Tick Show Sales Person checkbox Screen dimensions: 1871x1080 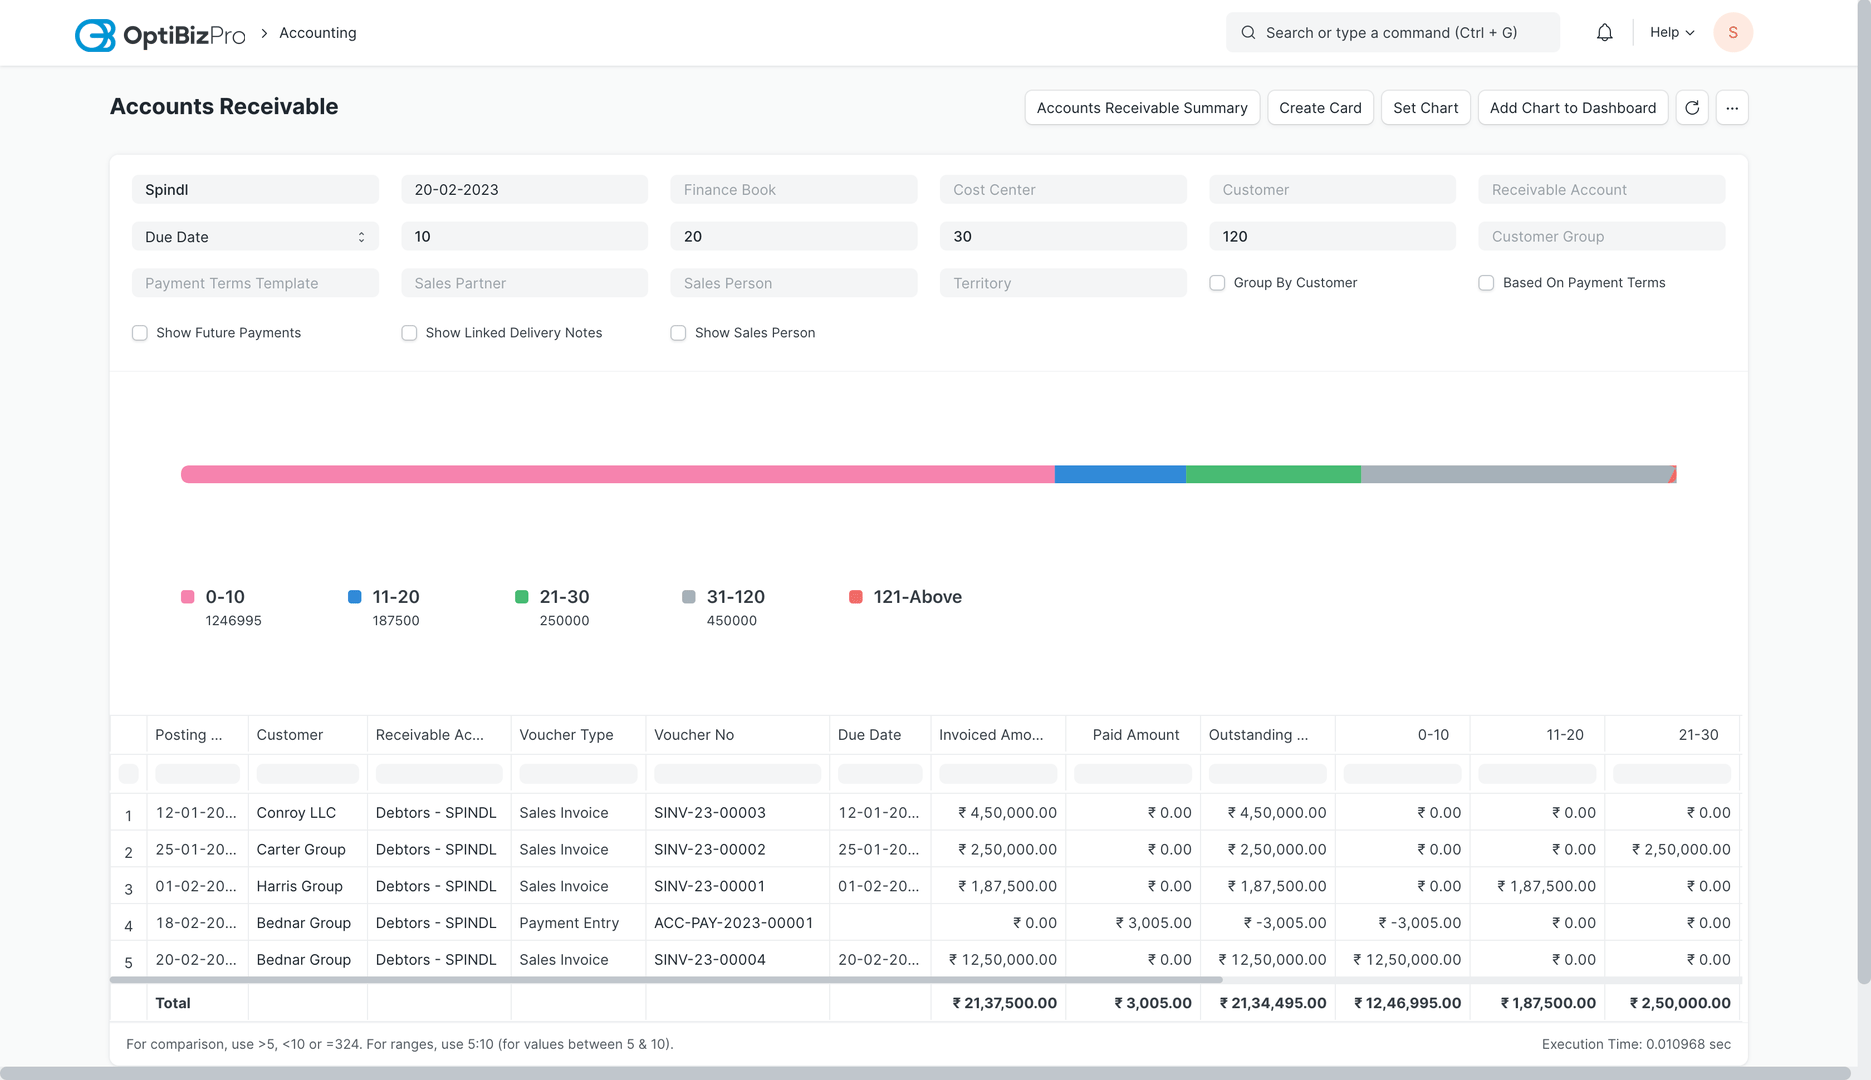pyautogui.click(x=678, y=333)
